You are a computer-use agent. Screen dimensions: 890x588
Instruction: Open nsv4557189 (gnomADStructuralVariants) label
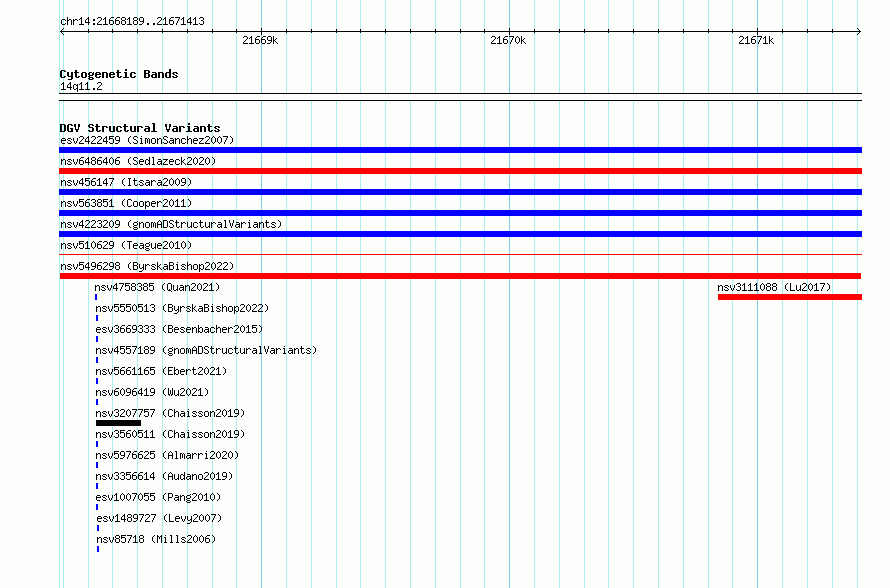tap(206, 350)
